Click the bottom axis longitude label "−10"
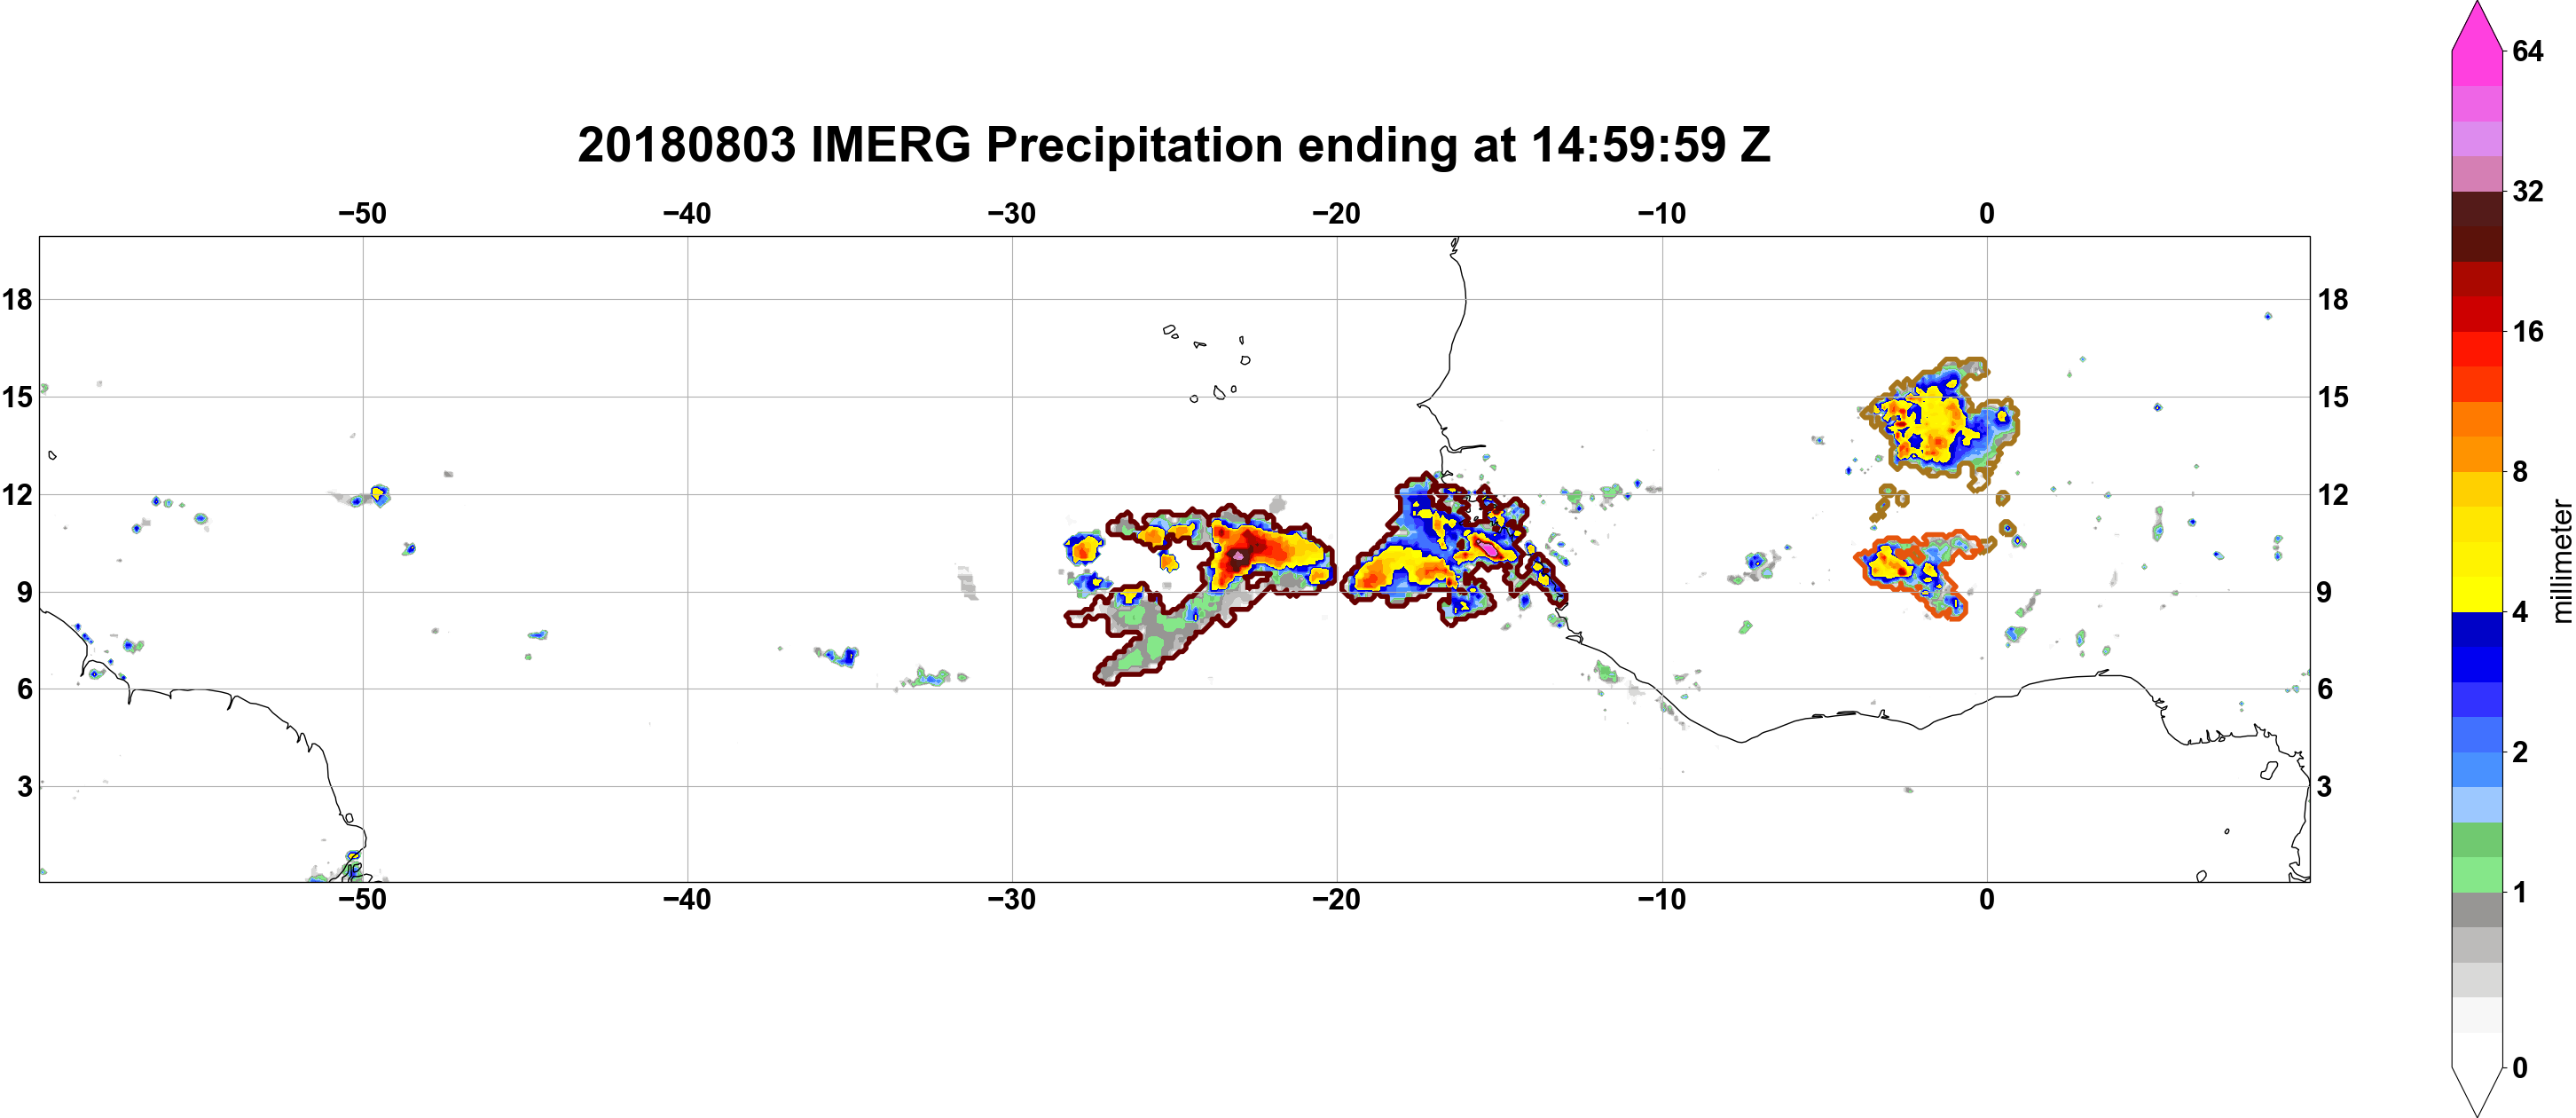 pos(1662,900)
